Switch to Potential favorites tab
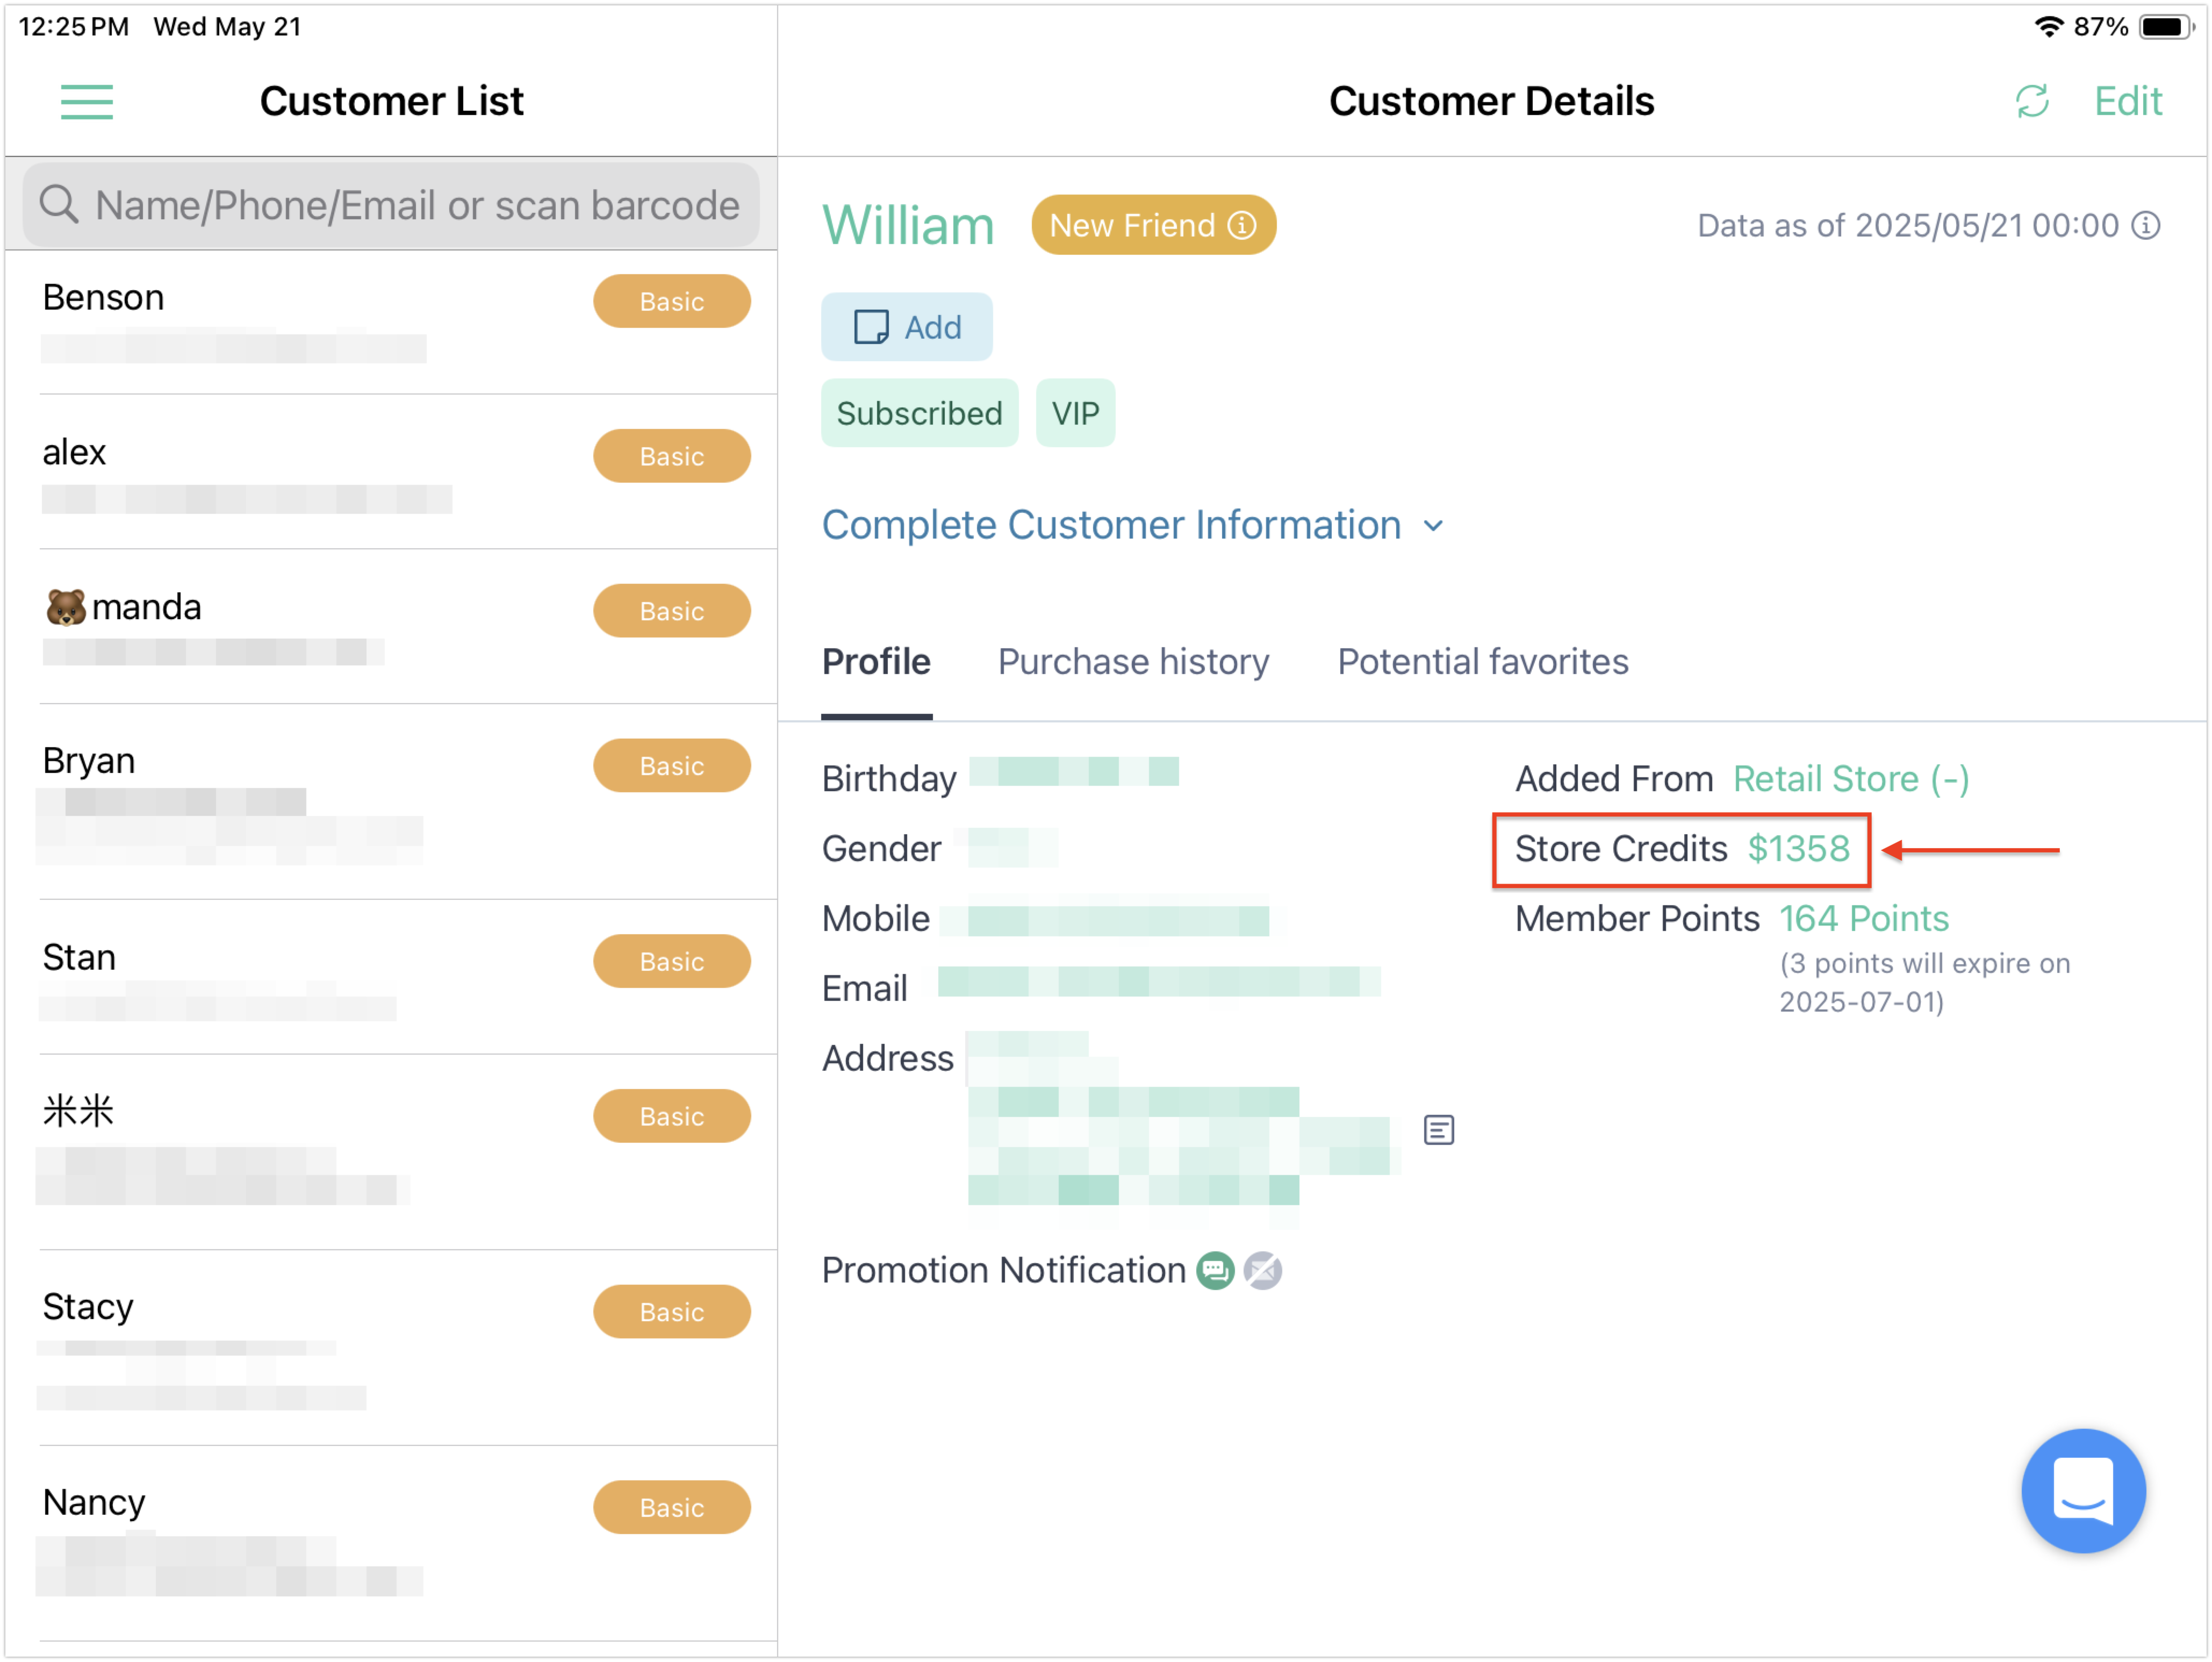This screenshot has width=2212, height=1662. (x=1483, y=662)
